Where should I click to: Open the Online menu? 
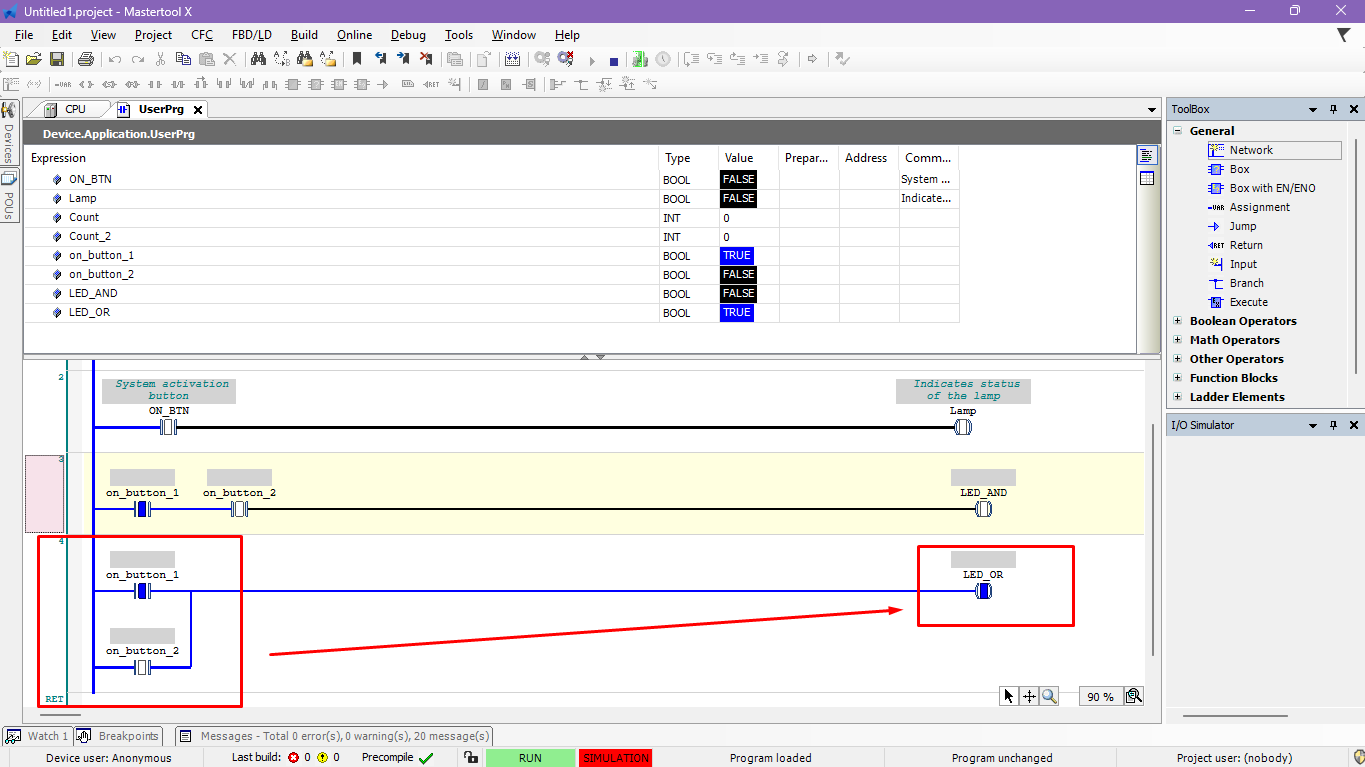354,35
